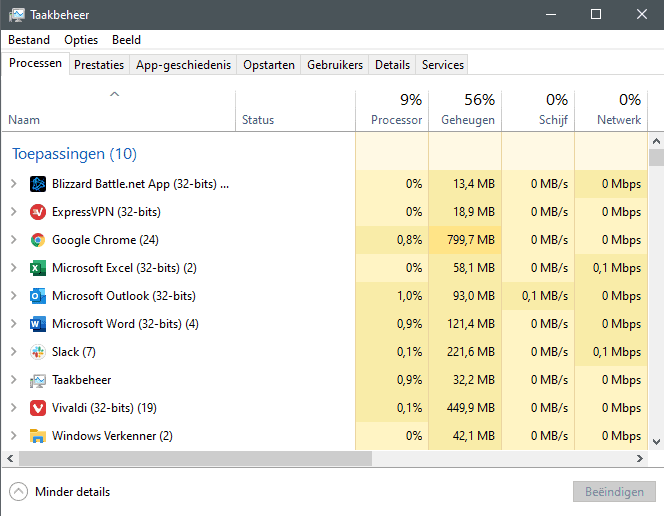Image resolution: width=664 pixels, height=516 pixels.
Task: Select the Slack (7) row name
Action: [x=74, y=352]
